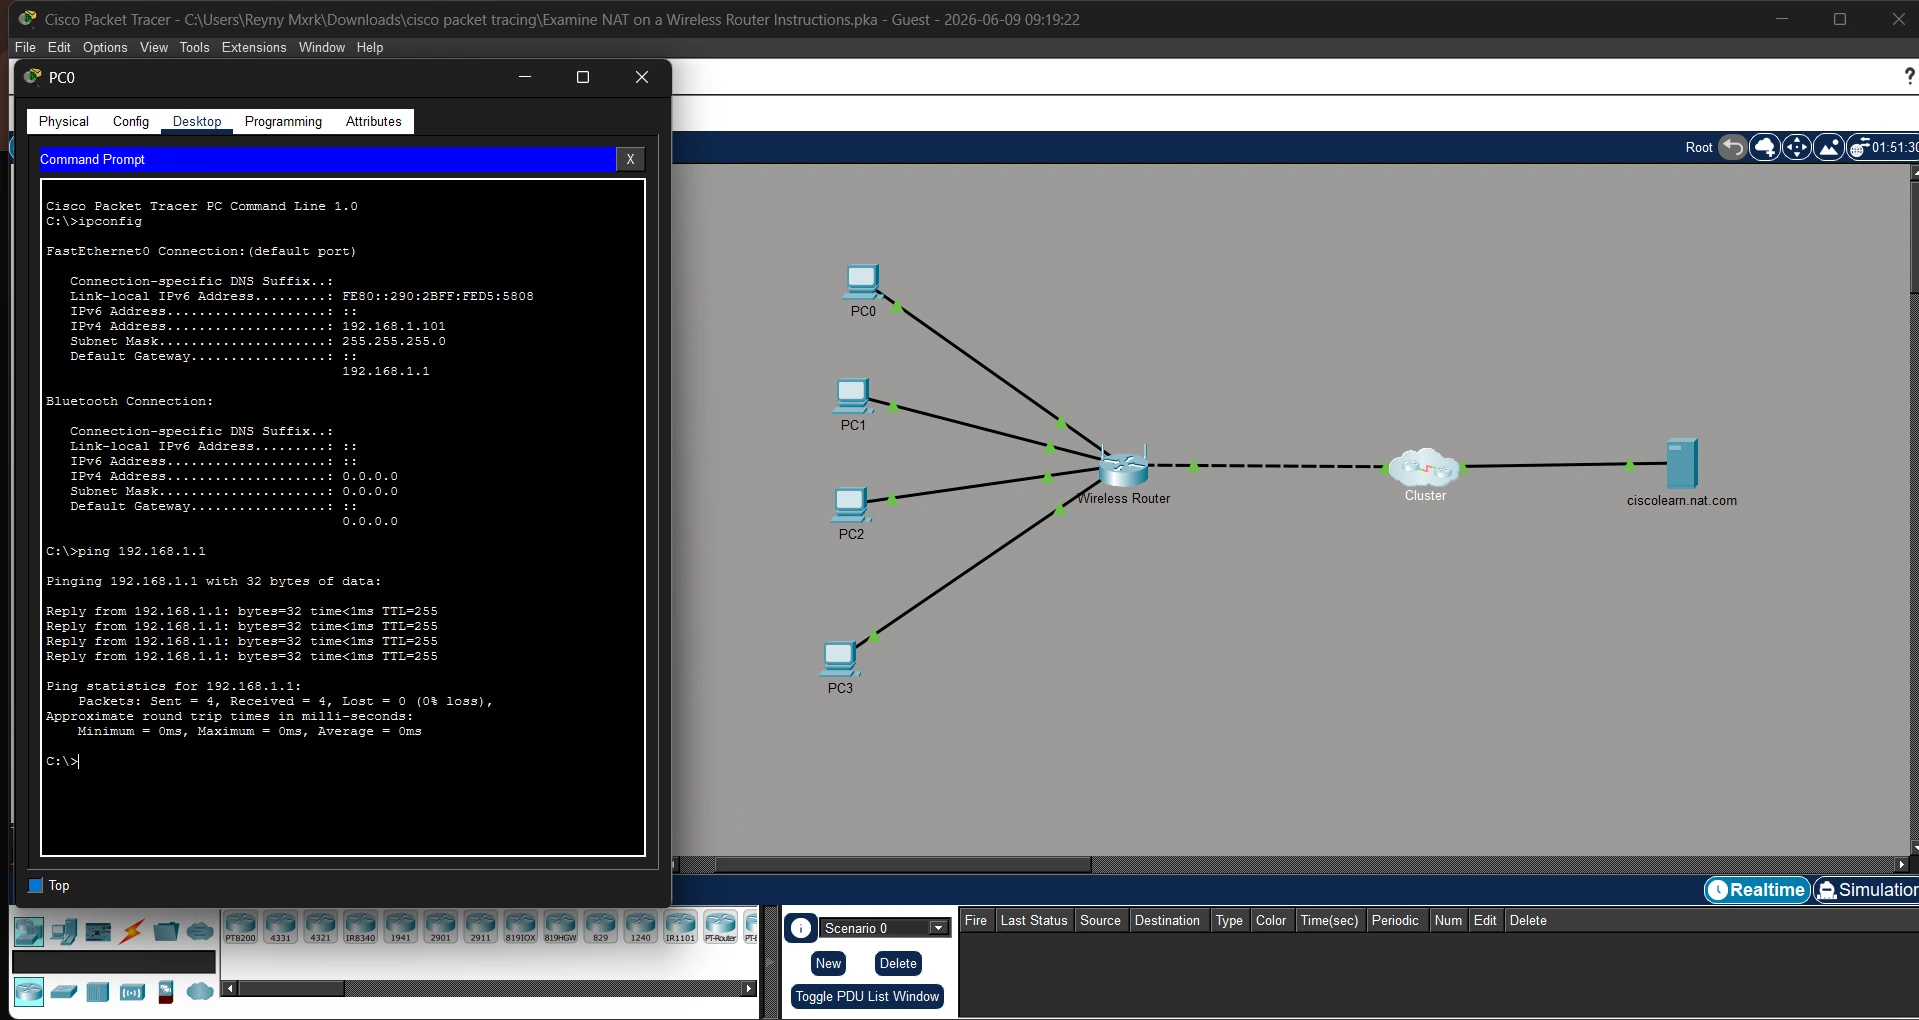Click inside the Command Prompt terminal at the C:\> prompt
The height and width of the screenshot is (1020, 1919).
coord(63,762)
